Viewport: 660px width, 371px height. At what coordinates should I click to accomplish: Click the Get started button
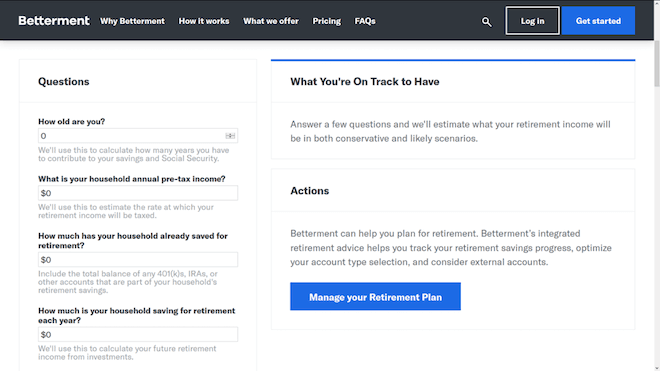pyautogui.click(x=598, y=21)
